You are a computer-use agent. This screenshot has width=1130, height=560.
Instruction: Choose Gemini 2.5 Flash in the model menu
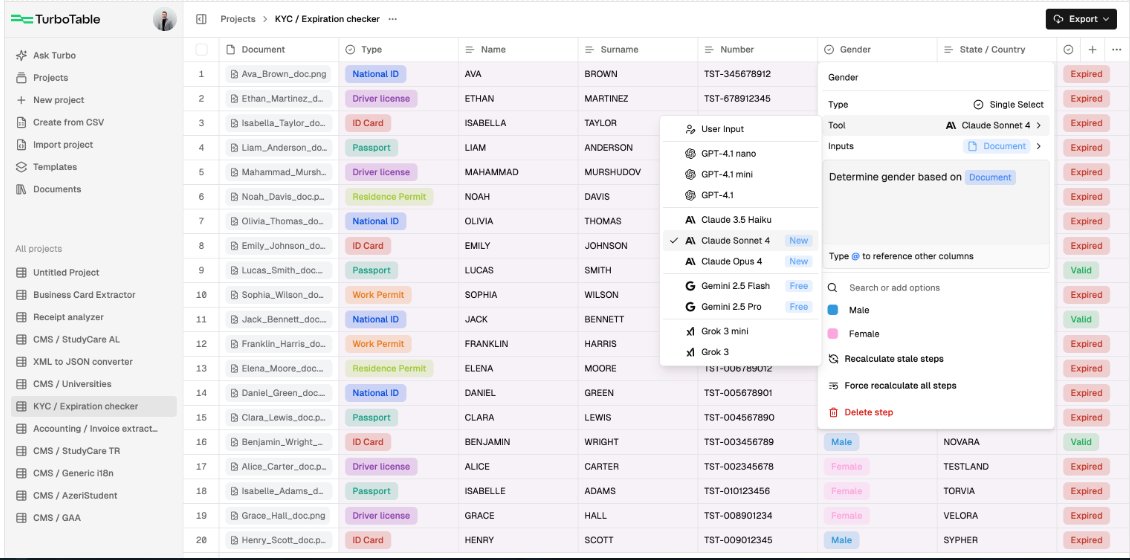point(735,286)
